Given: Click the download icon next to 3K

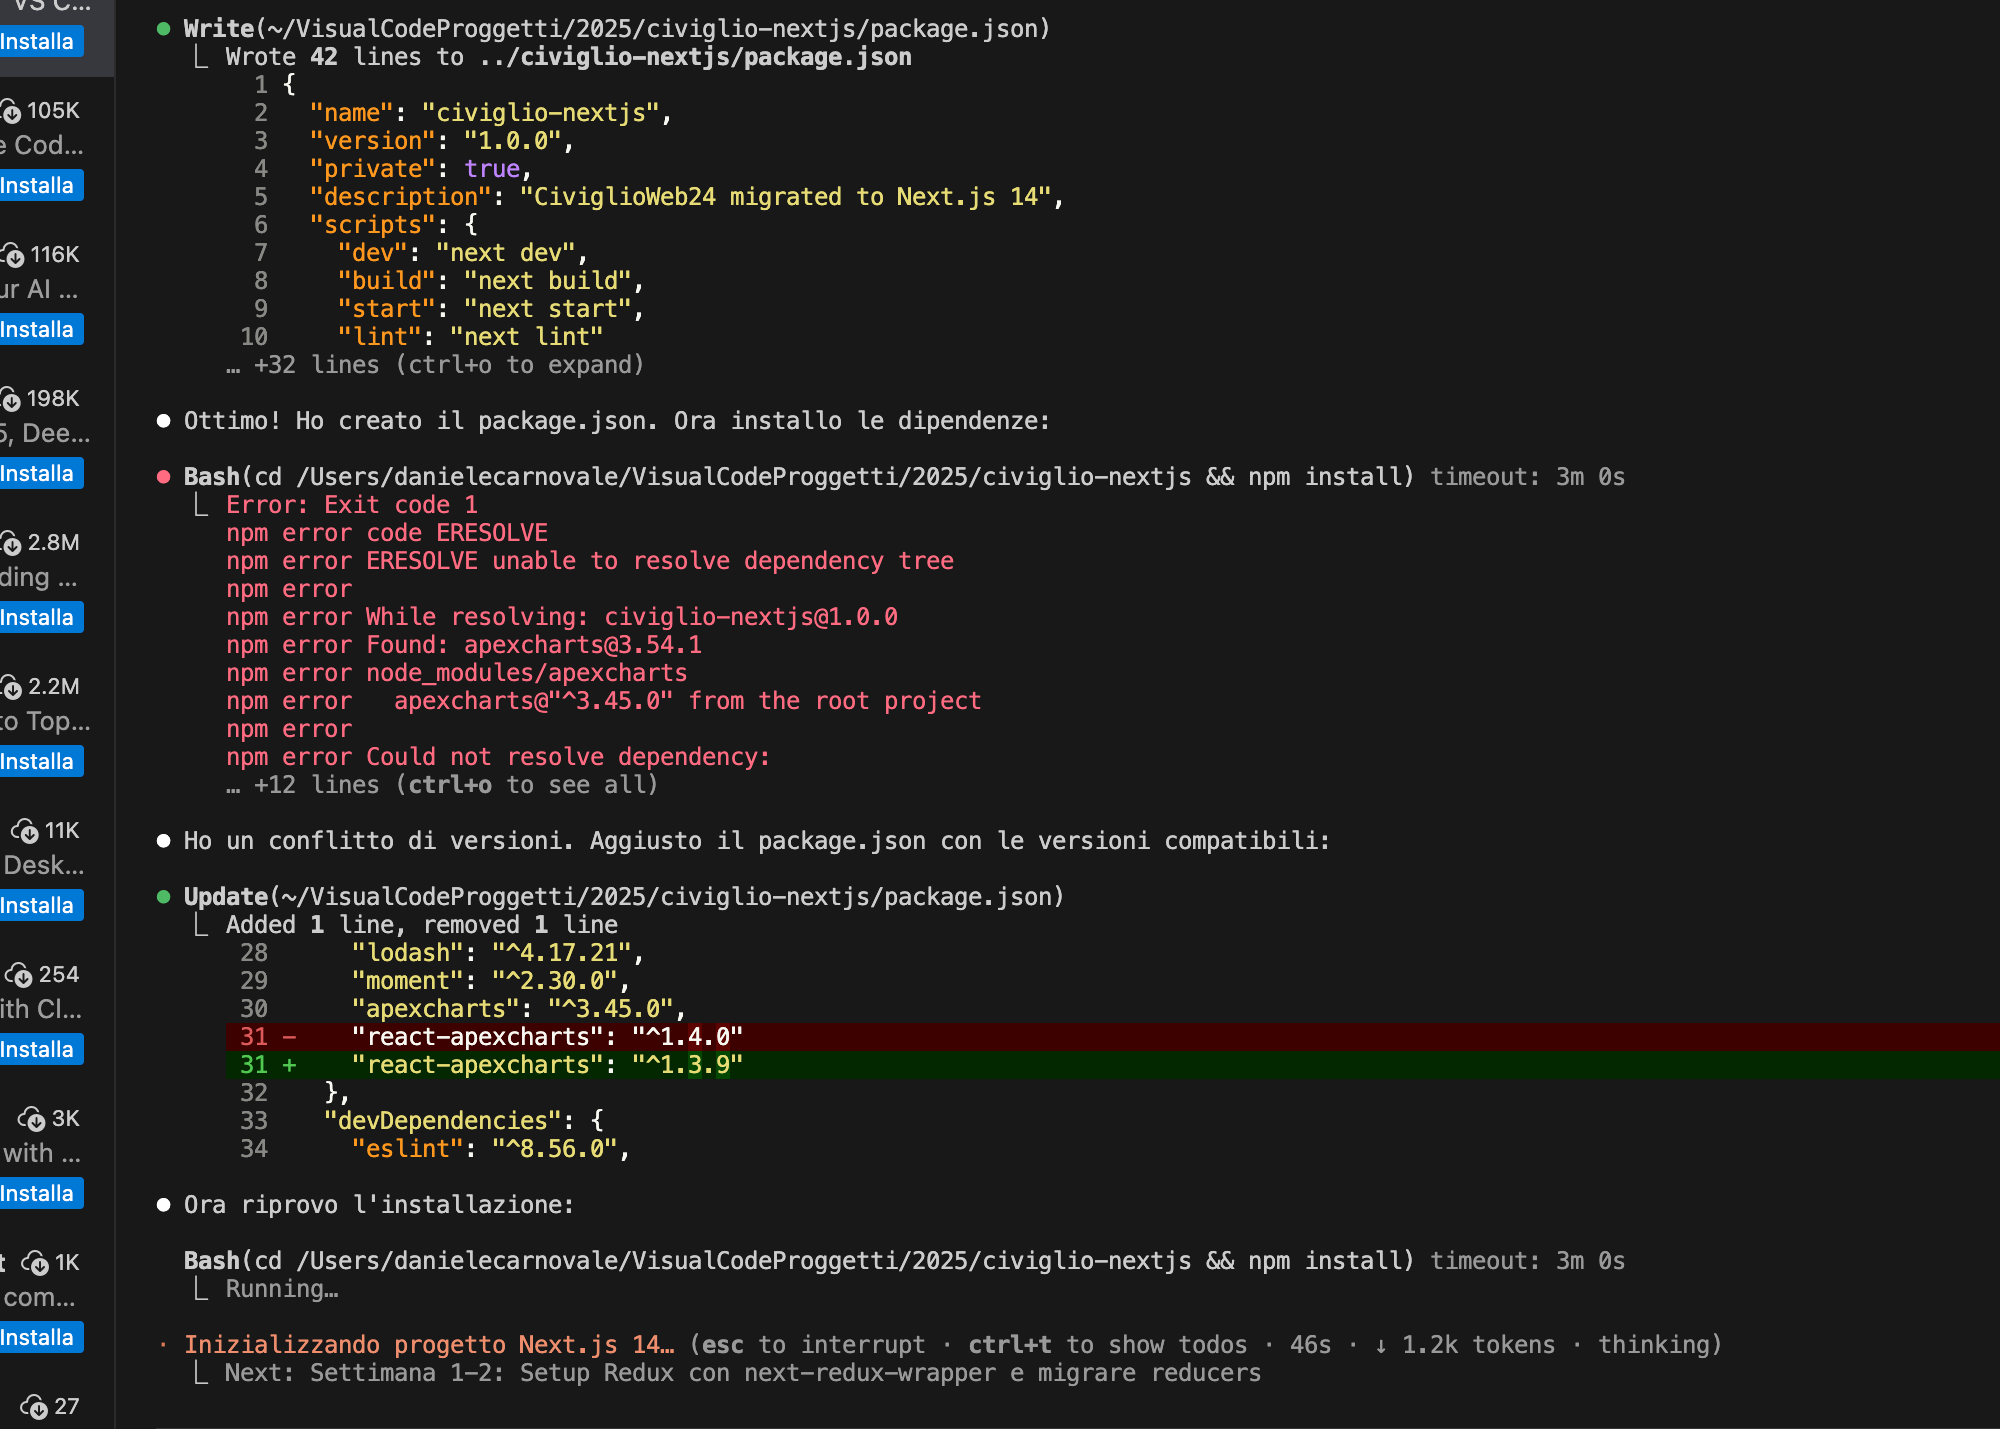Looking at the screenshot, I should coord(32,1119).
